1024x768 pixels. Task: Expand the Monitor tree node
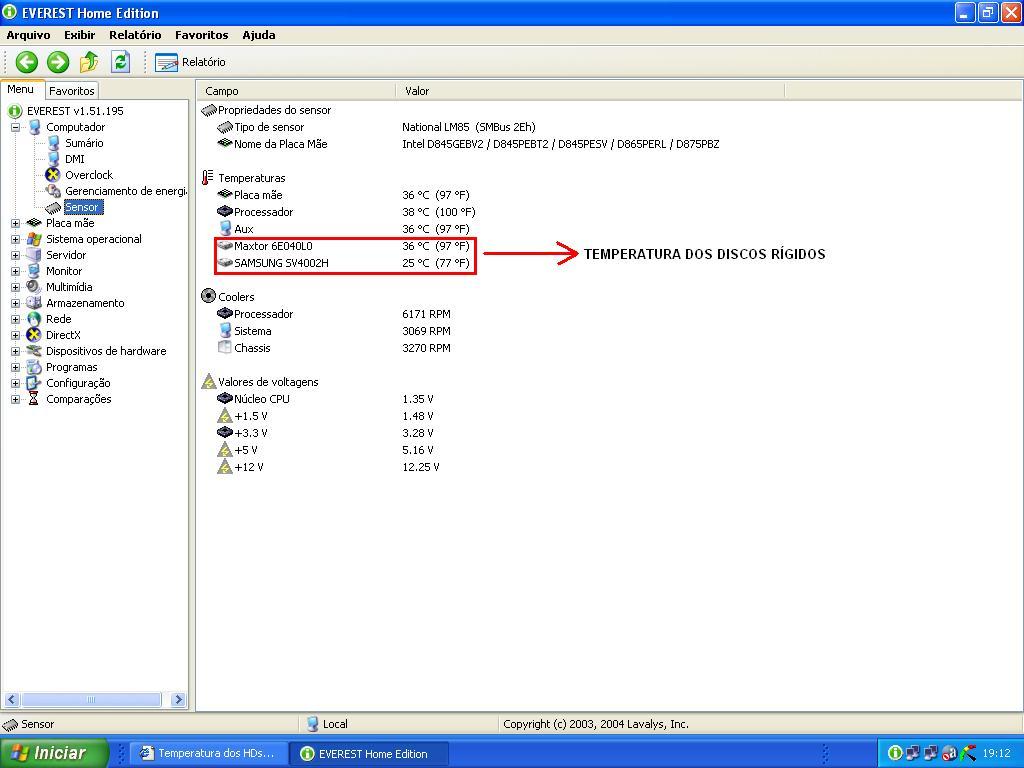(x=16, y=272)
